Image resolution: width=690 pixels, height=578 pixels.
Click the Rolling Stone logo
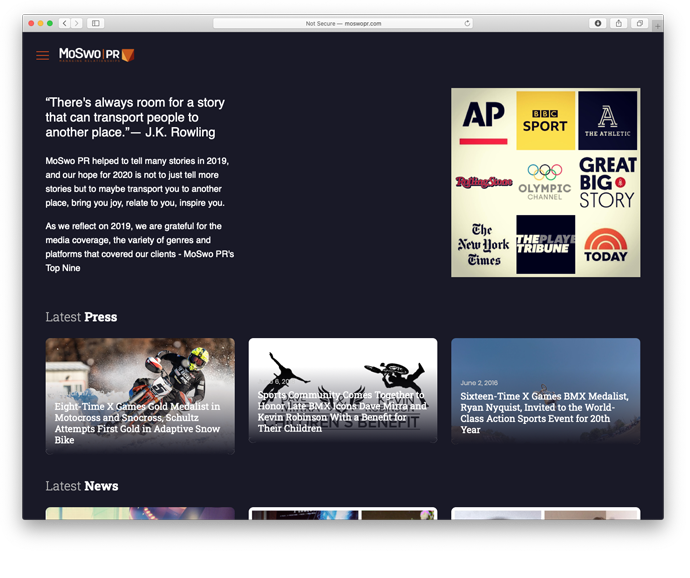point(484,182)
